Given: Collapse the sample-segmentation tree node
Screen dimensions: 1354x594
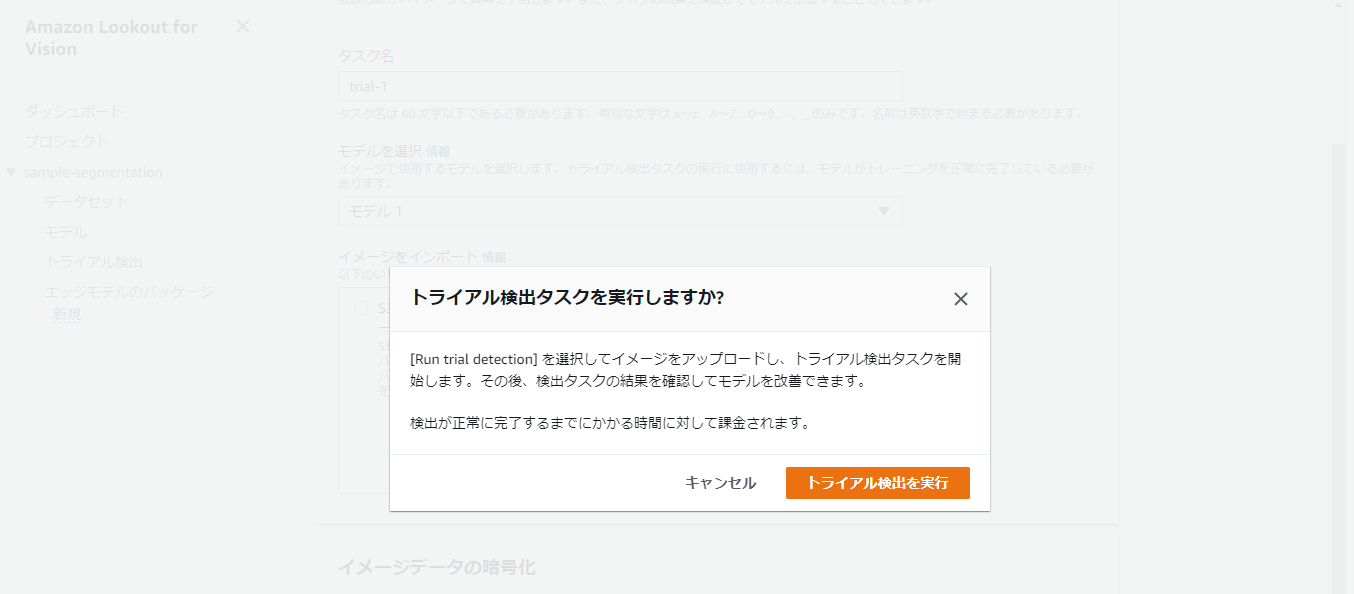Looking at the screenshot, I should point(11,172).
